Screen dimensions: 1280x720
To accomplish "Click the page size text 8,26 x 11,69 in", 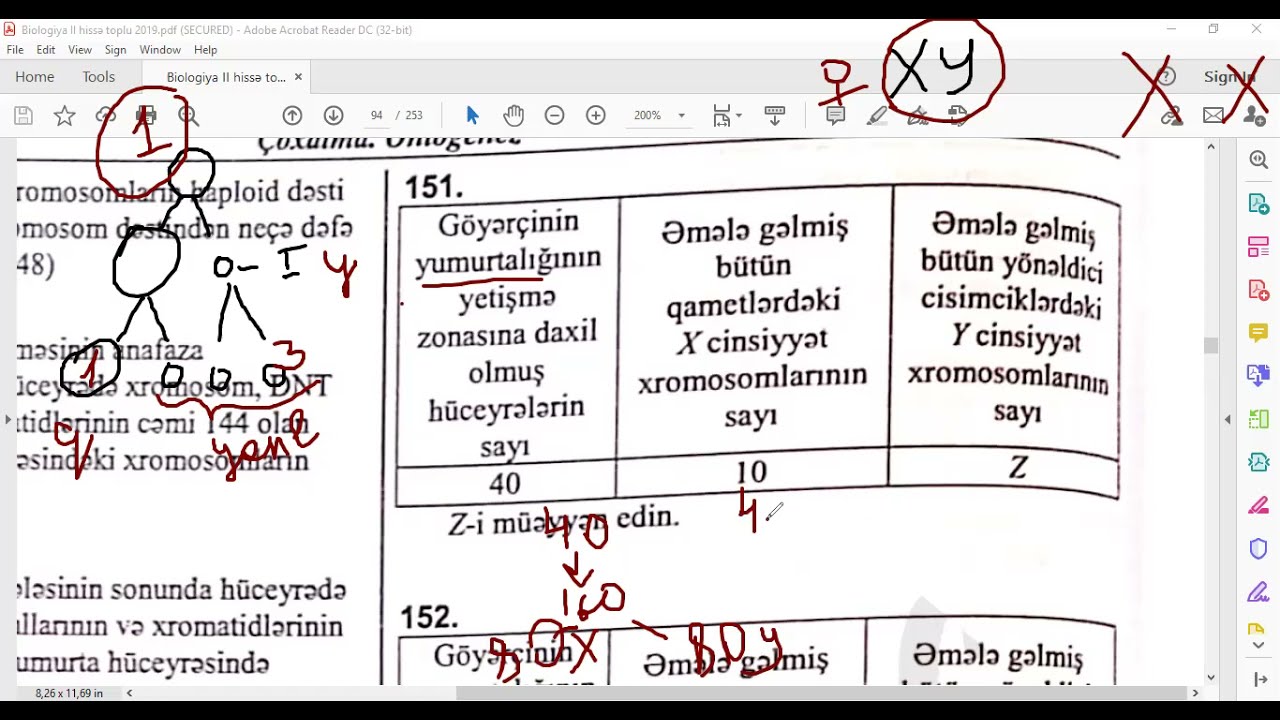I will (x=69, y=693).
